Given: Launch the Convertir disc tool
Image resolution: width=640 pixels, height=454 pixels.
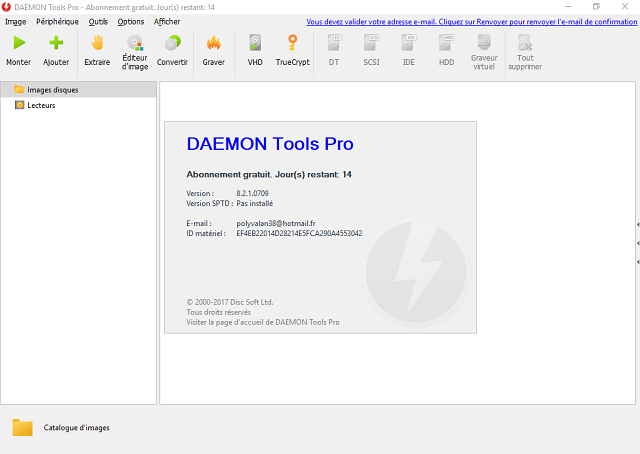Looking at the screenshot, I should click(172, 43).
